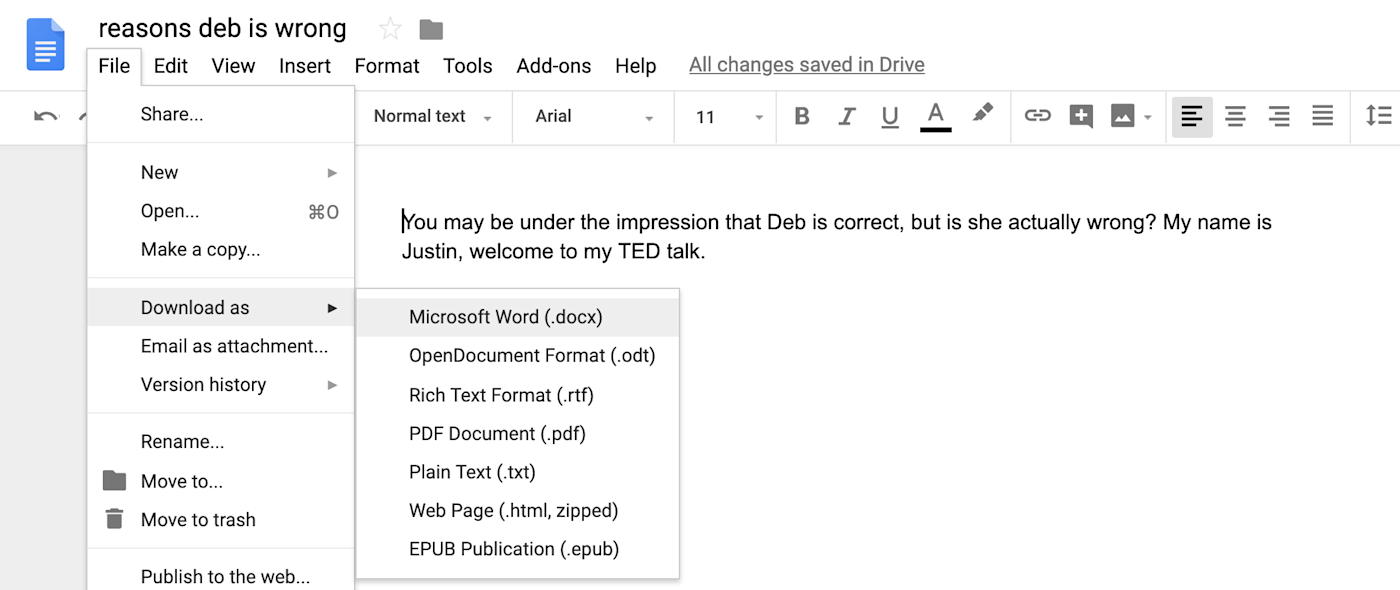This screenshot has width=1400, height=590.
Task: Choose Email as attachment...
Action: pos(221,346)
